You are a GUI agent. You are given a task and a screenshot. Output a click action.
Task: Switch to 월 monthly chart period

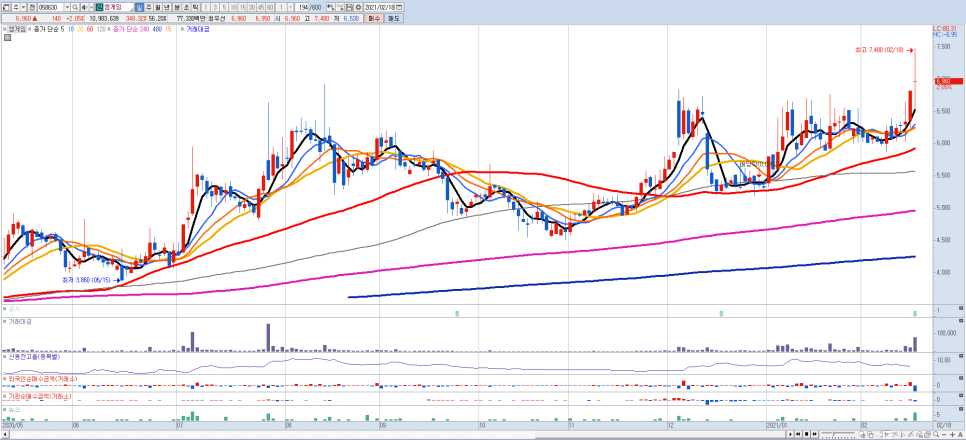click(159, 7)
